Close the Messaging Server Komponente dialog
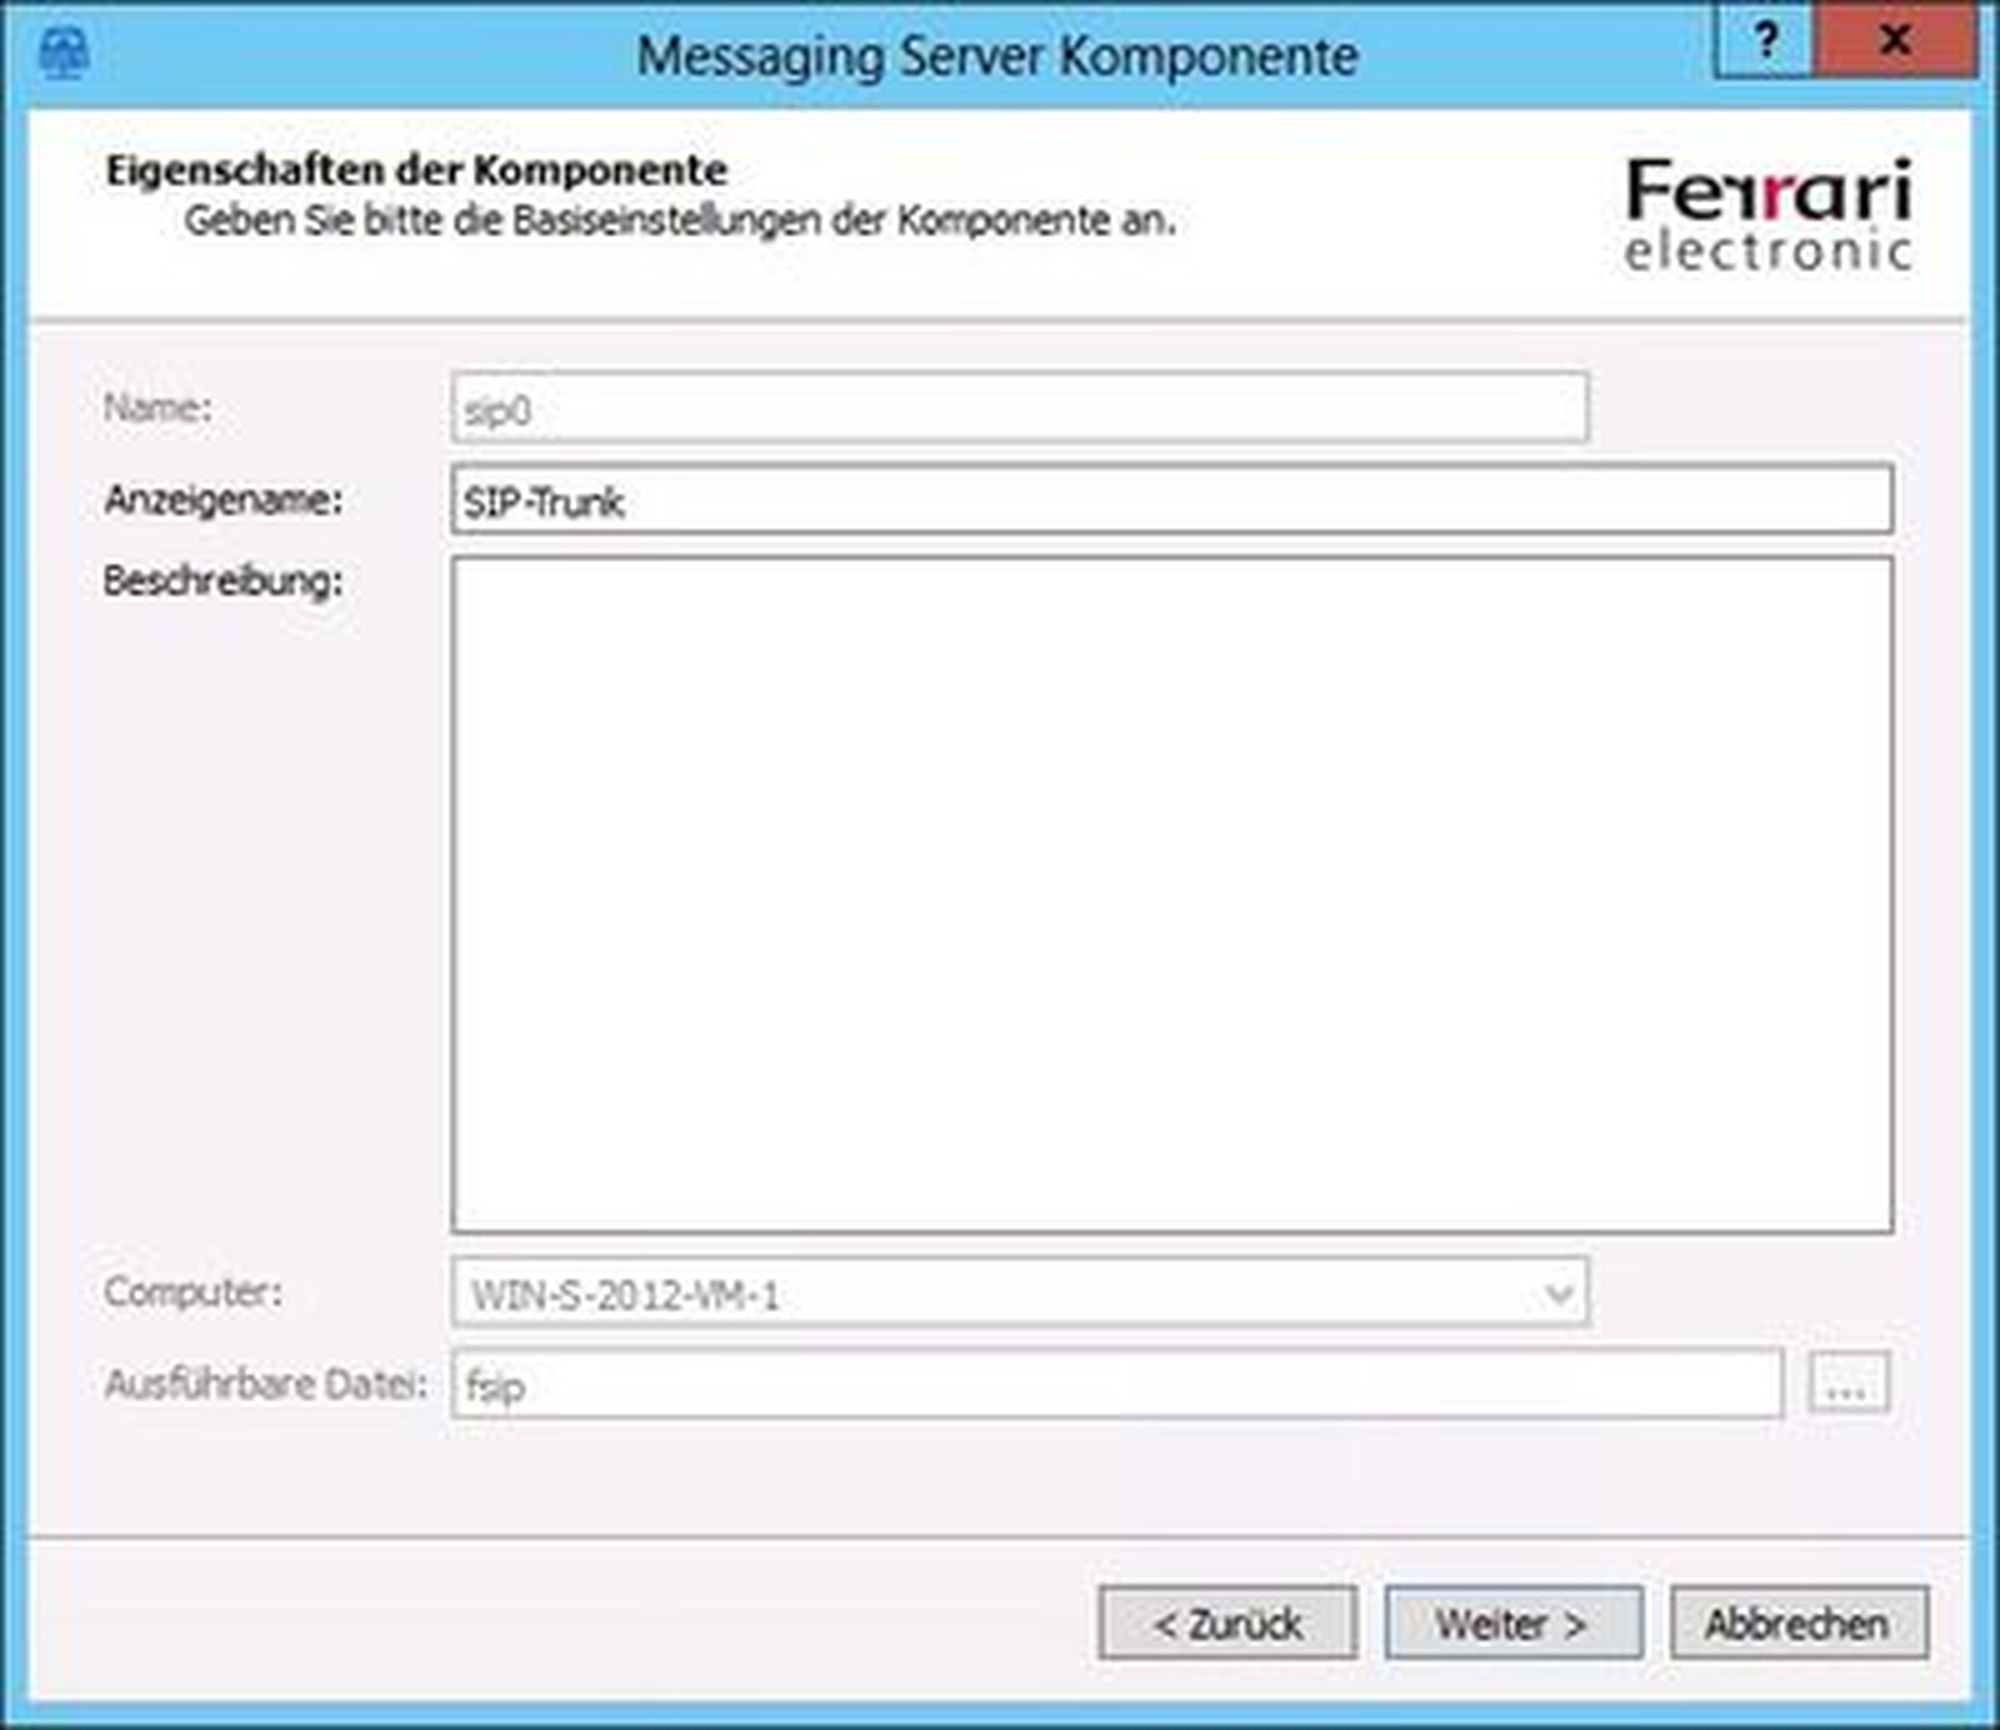Viewport: 2000px width, 1730px height. tap(1895, 42)
